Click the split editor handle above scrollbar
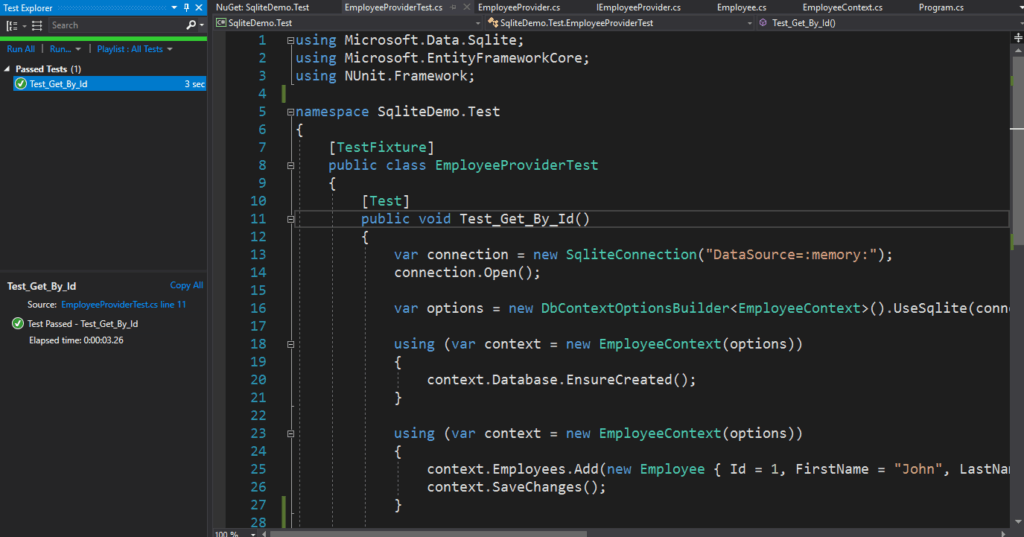Viewport: 1024px width, 537px height. click(x=1018, y=38)
